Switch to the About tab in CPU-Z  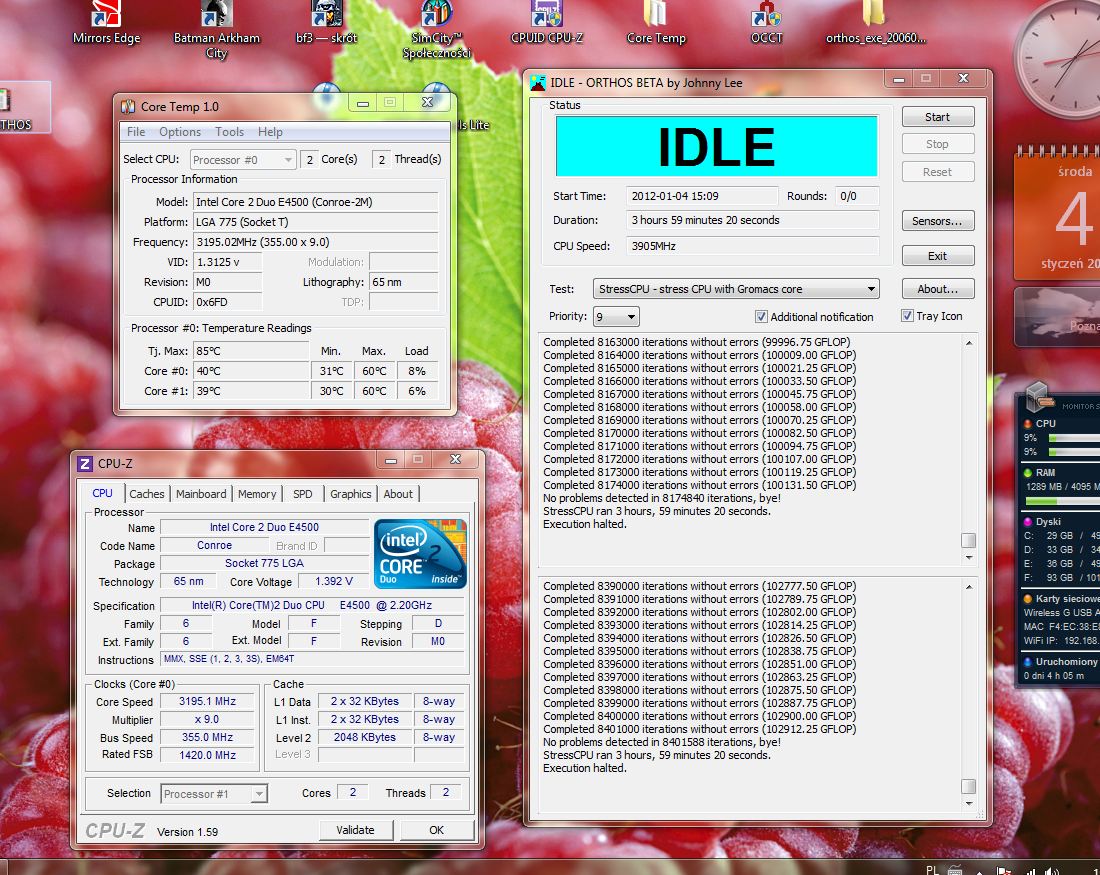[398, 494]
